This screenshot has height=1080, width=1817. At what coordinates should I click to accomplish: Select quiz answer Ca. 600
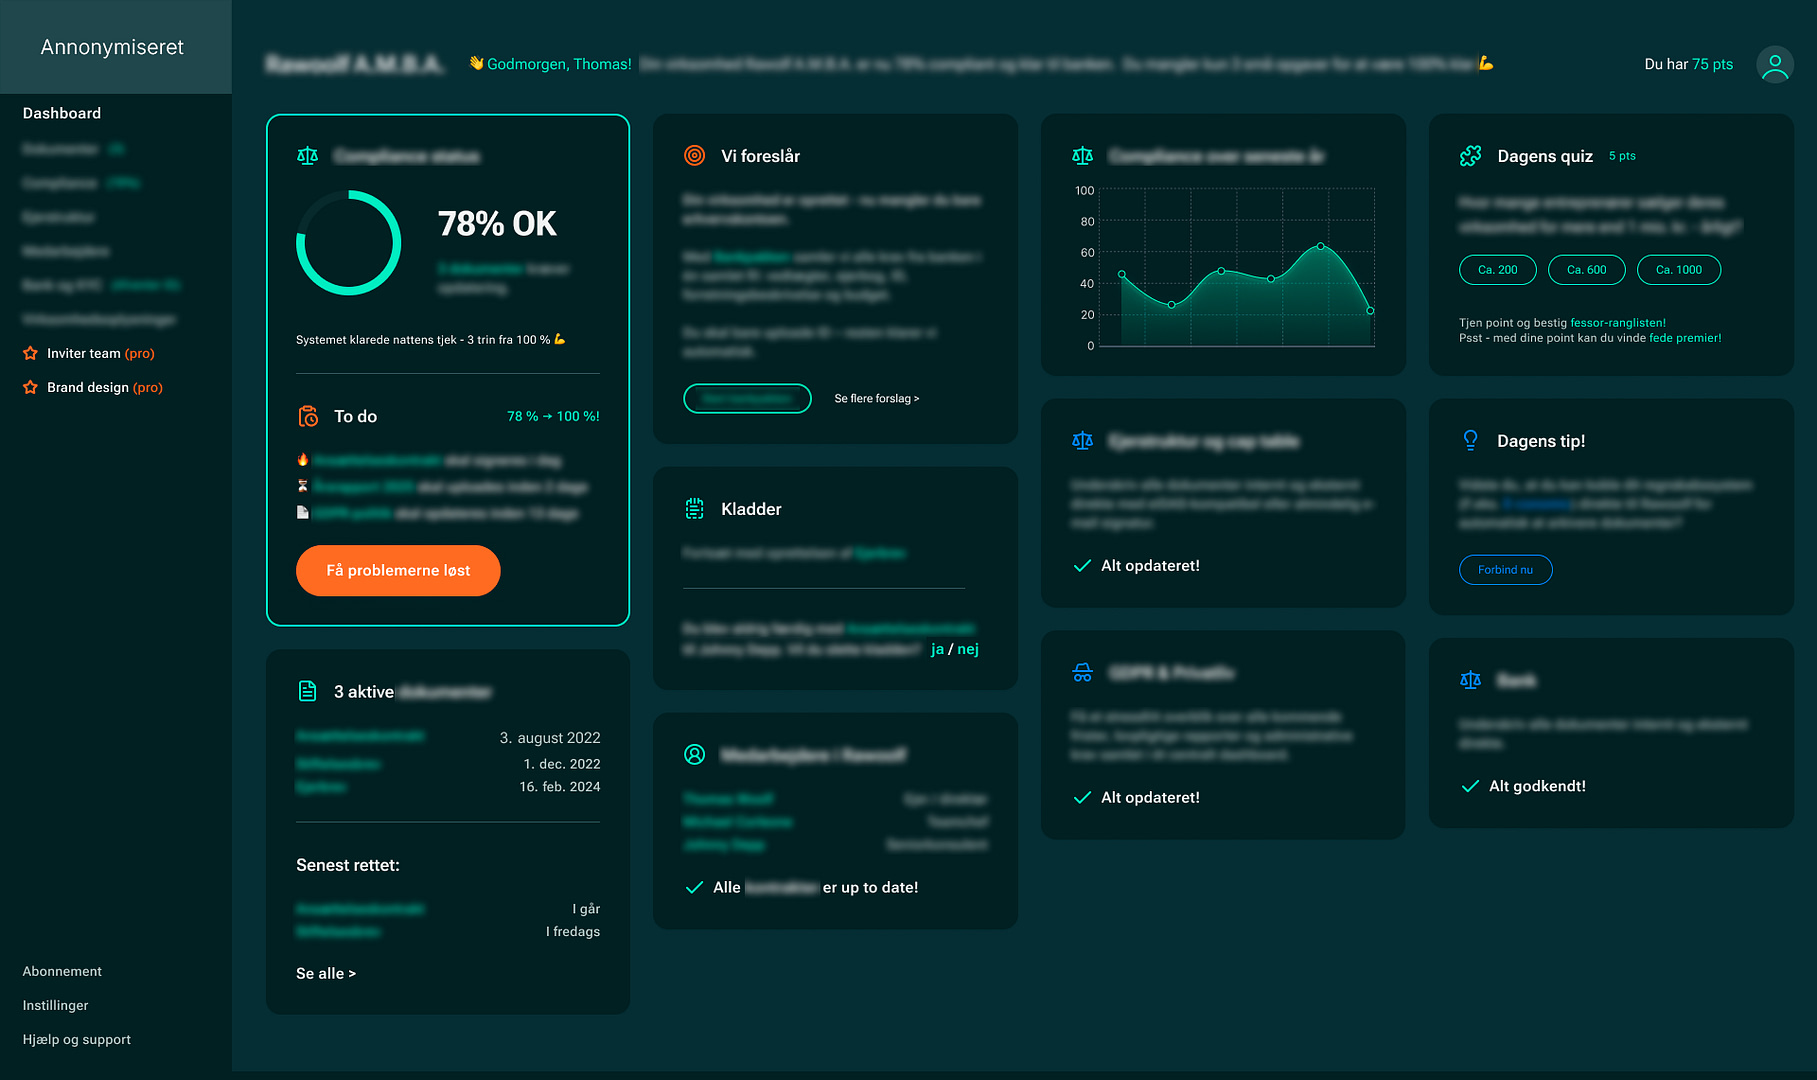tap(1586, 270)
